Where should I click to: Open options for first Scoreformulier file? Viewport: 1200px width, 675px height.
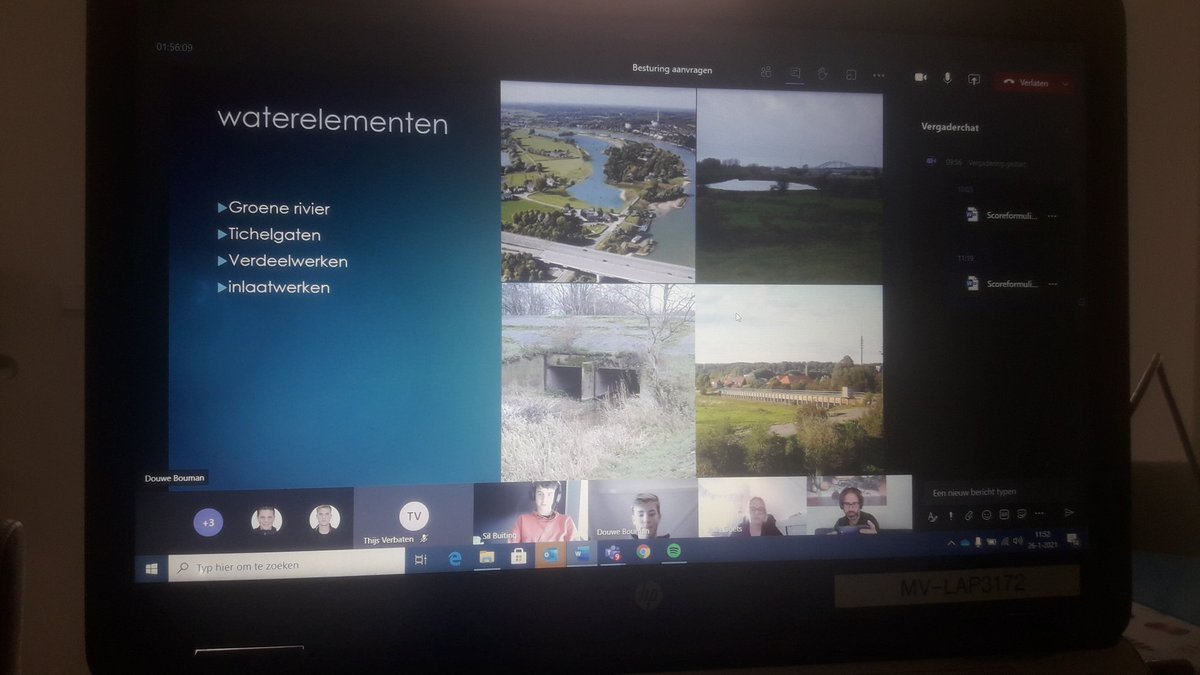pos(1052,216)
